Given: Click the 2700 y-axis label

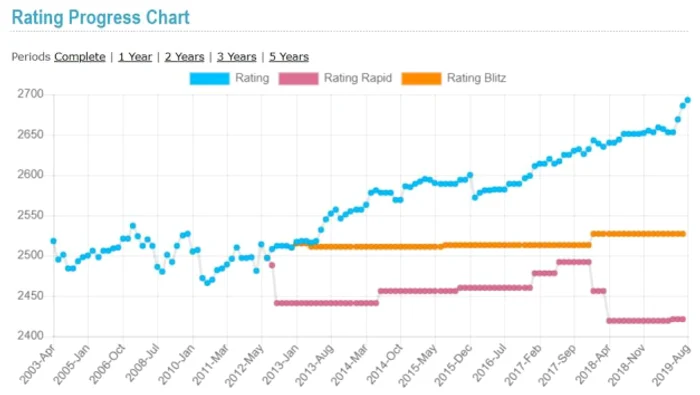Looking at the screenshot, I should [30, 94].
